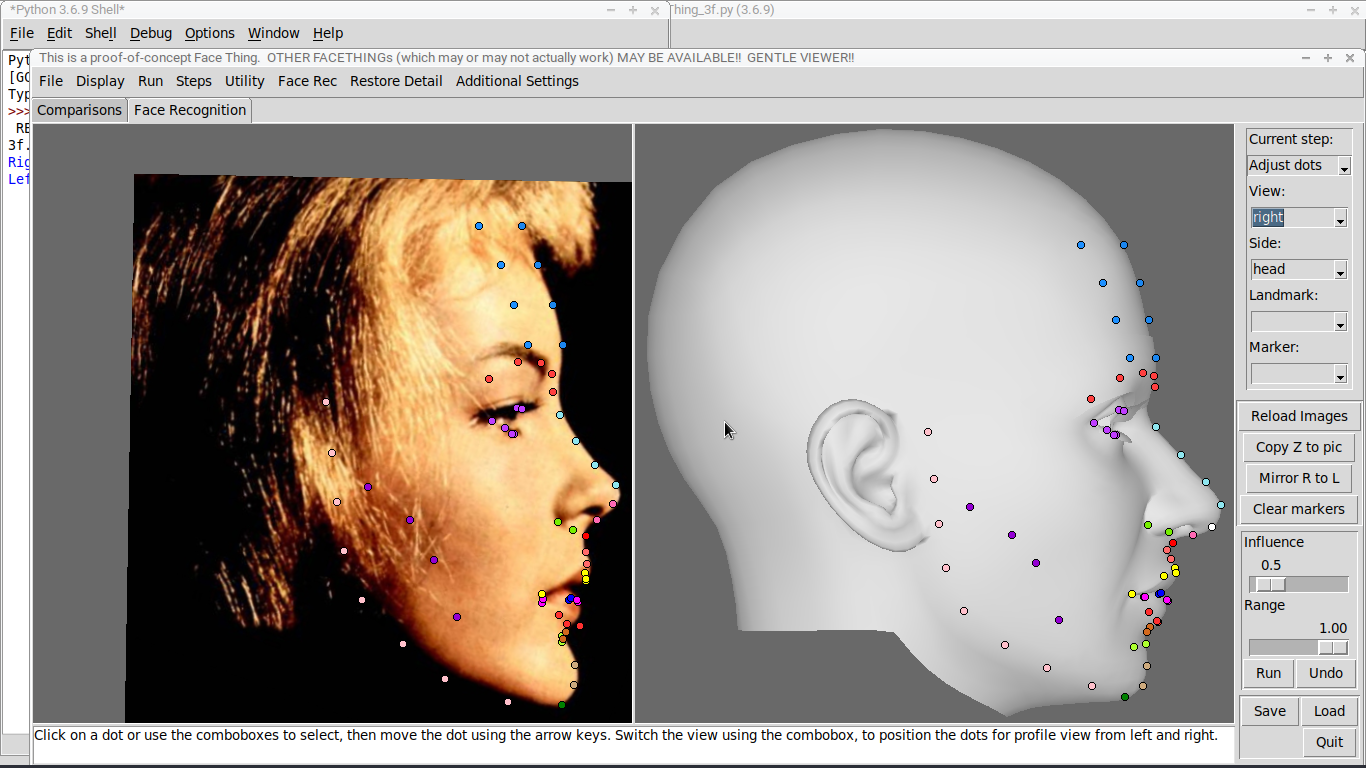Click the Undo button
This screenshot has width=1366, height=768.
1326,673
